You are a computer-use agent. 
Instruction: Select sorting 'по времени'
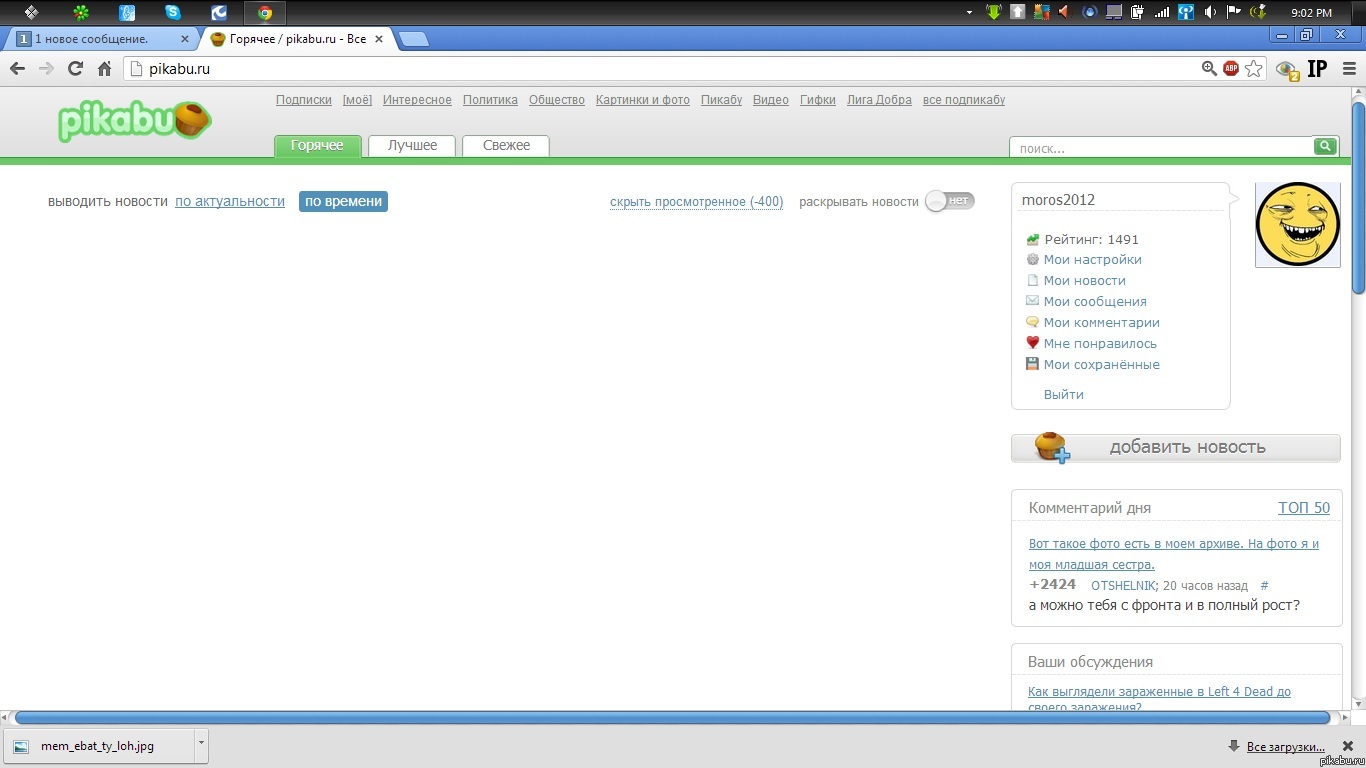pyautogui.click(x=343, y=201)
